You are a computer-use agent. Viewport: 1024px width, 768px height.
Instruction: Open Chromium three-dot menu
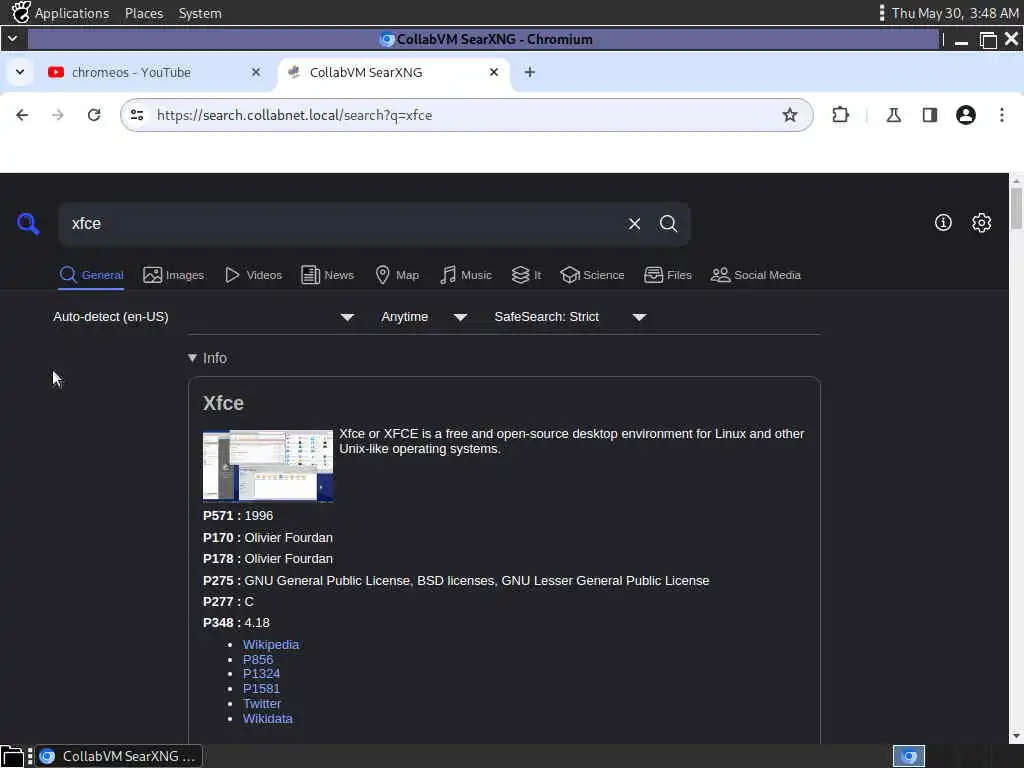pos(1002,115)
